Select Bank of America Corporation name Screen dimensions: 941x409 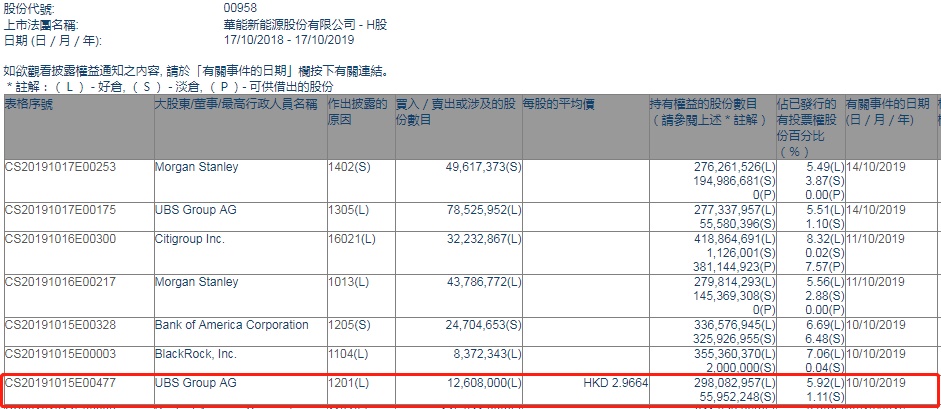click(x=232, y=325)
